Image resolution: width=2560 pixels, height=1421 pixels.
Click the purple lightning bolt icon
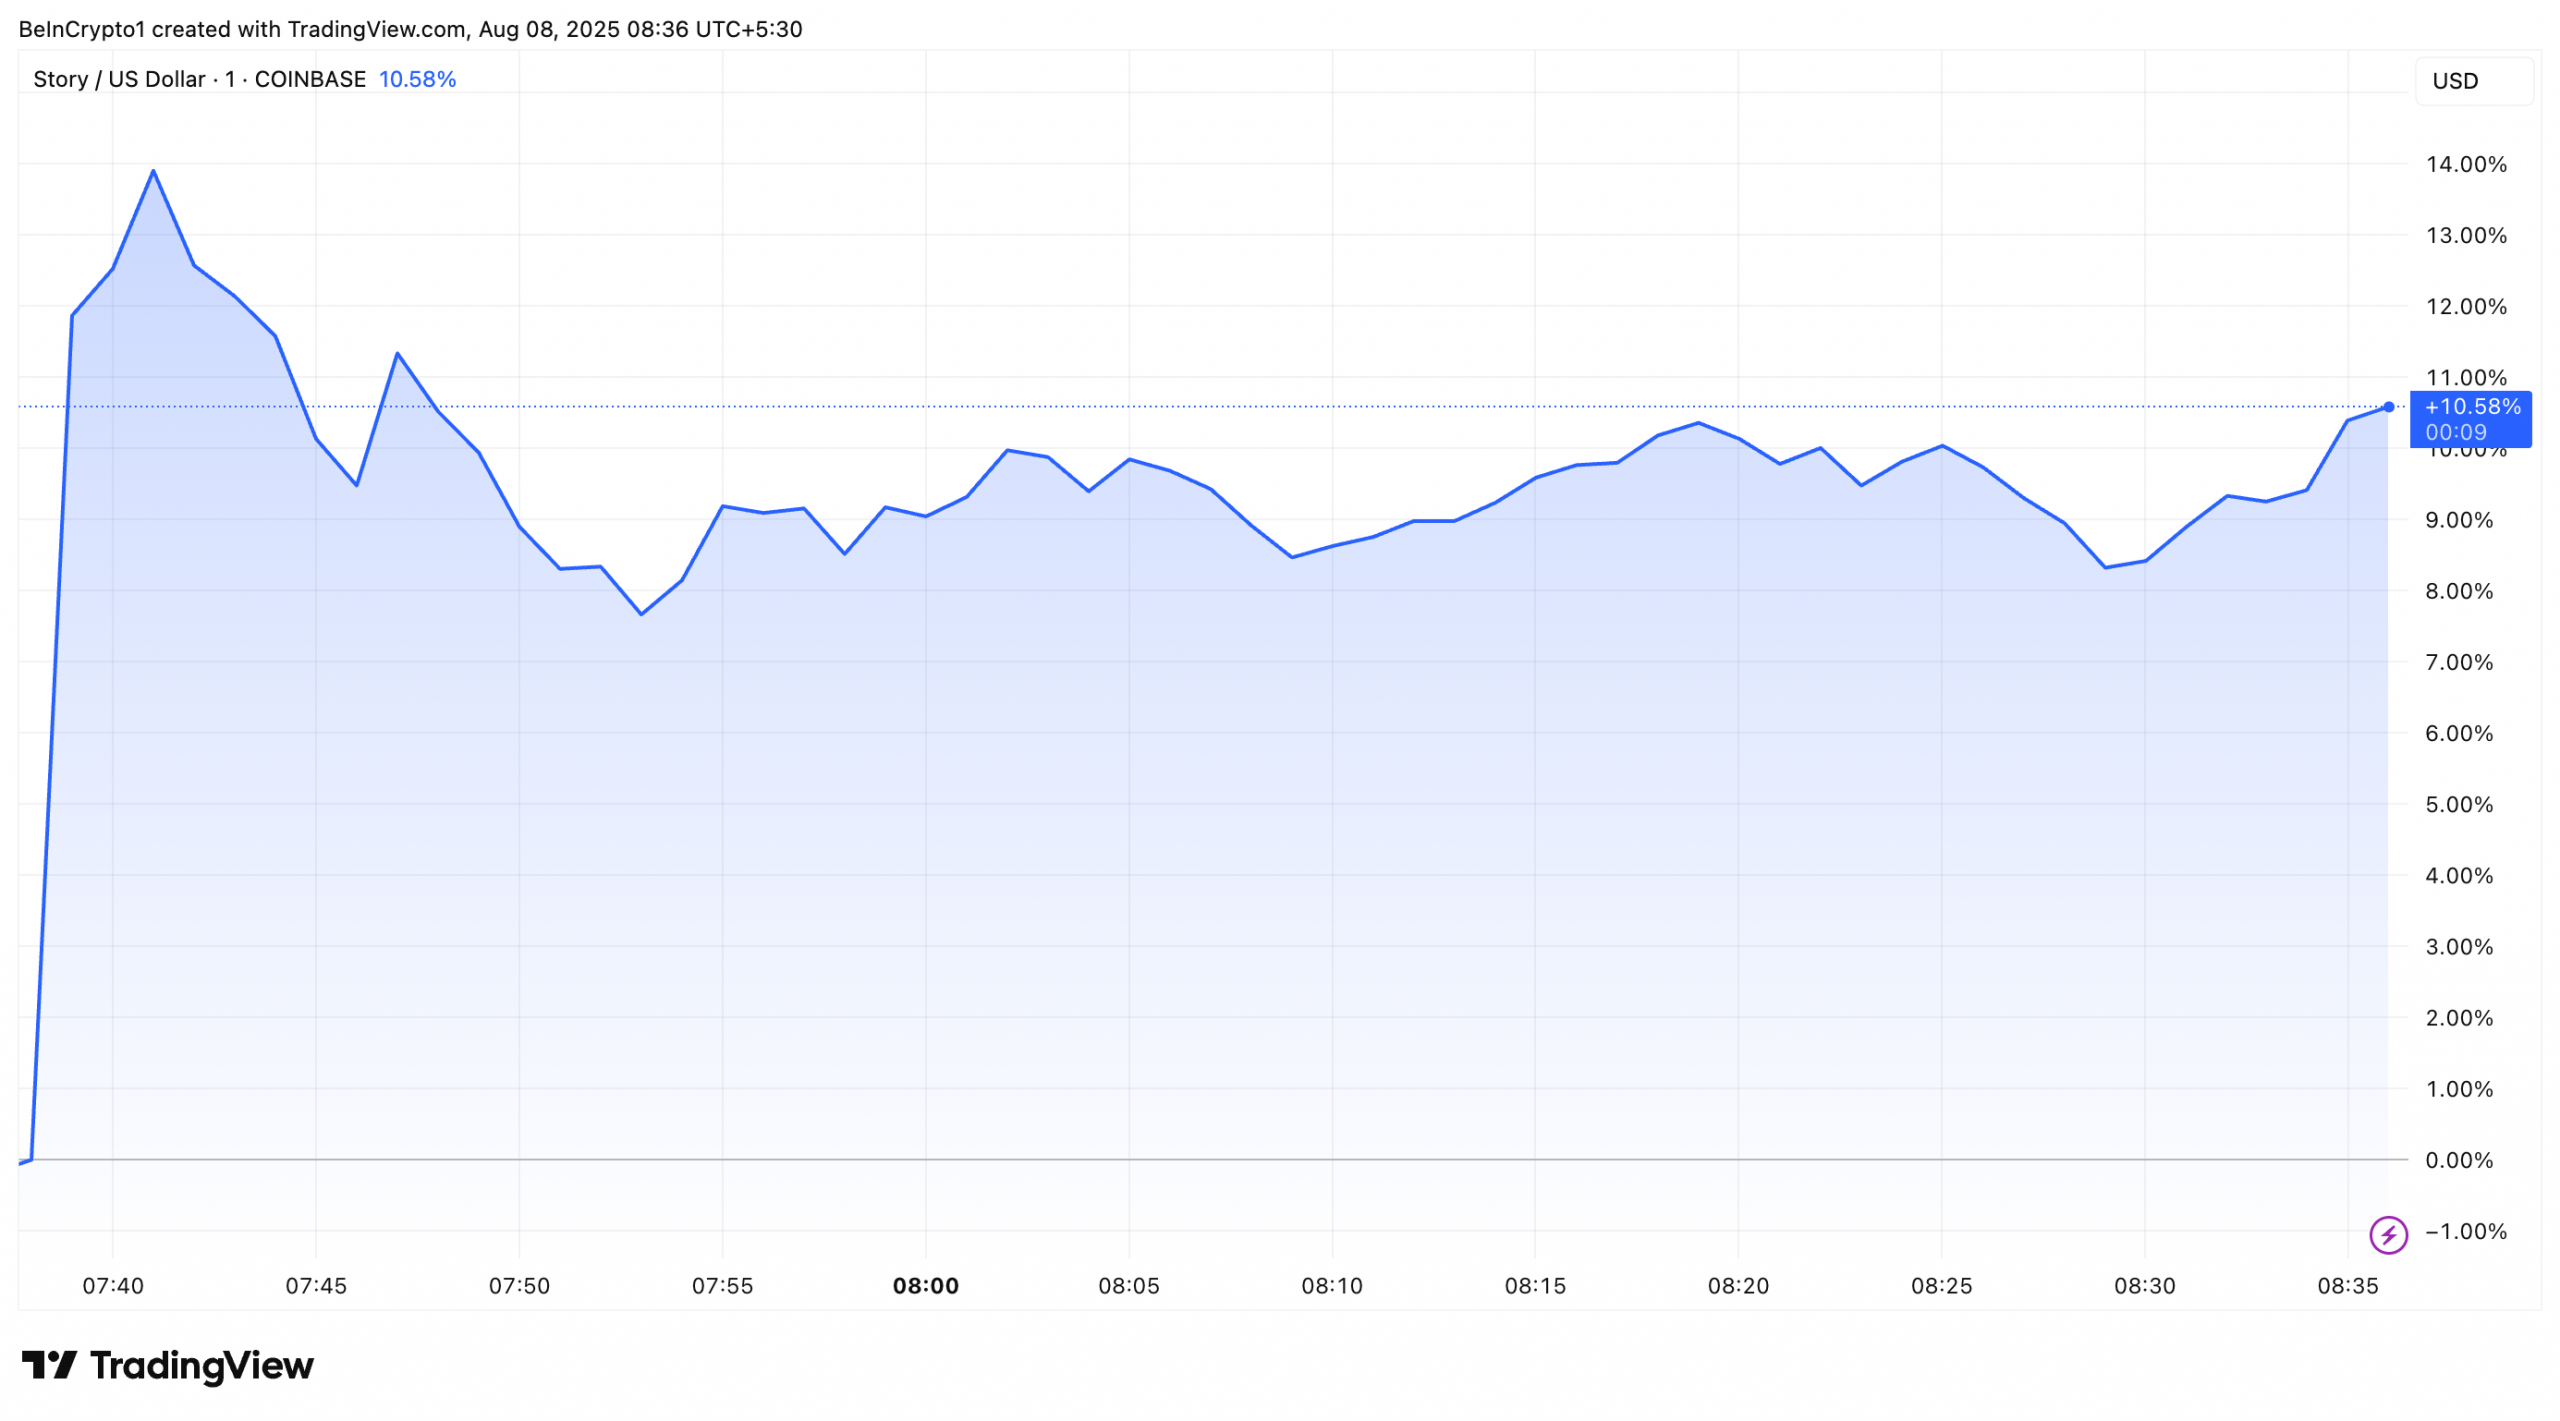[2387, 1234]
